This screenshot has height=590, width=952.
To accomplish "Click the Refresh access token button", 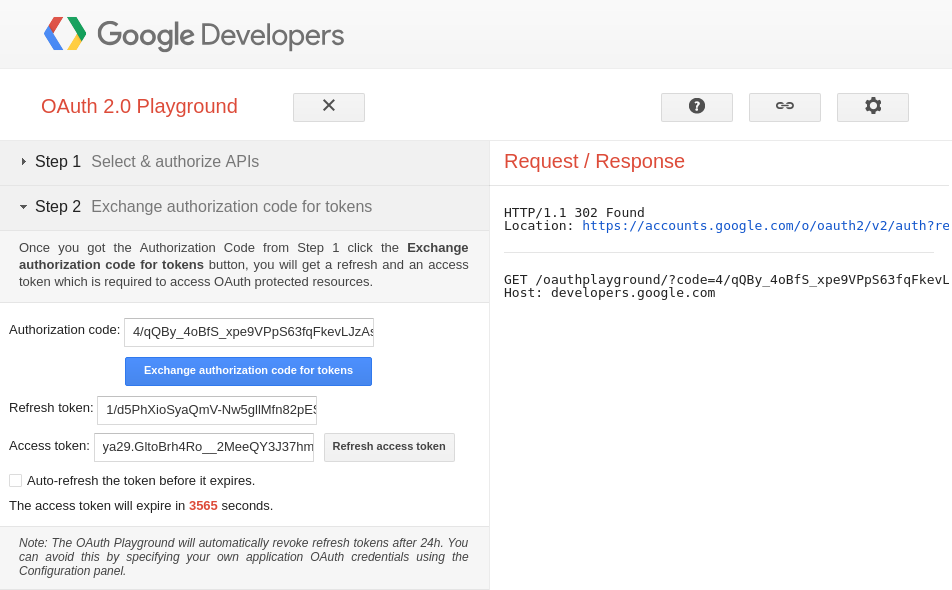I will [389, 447].
